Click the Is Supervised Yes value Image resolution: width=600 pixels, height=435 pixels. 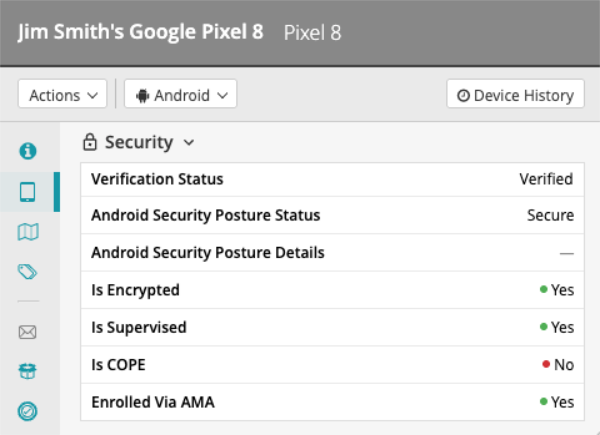click(x=563, y=327)
